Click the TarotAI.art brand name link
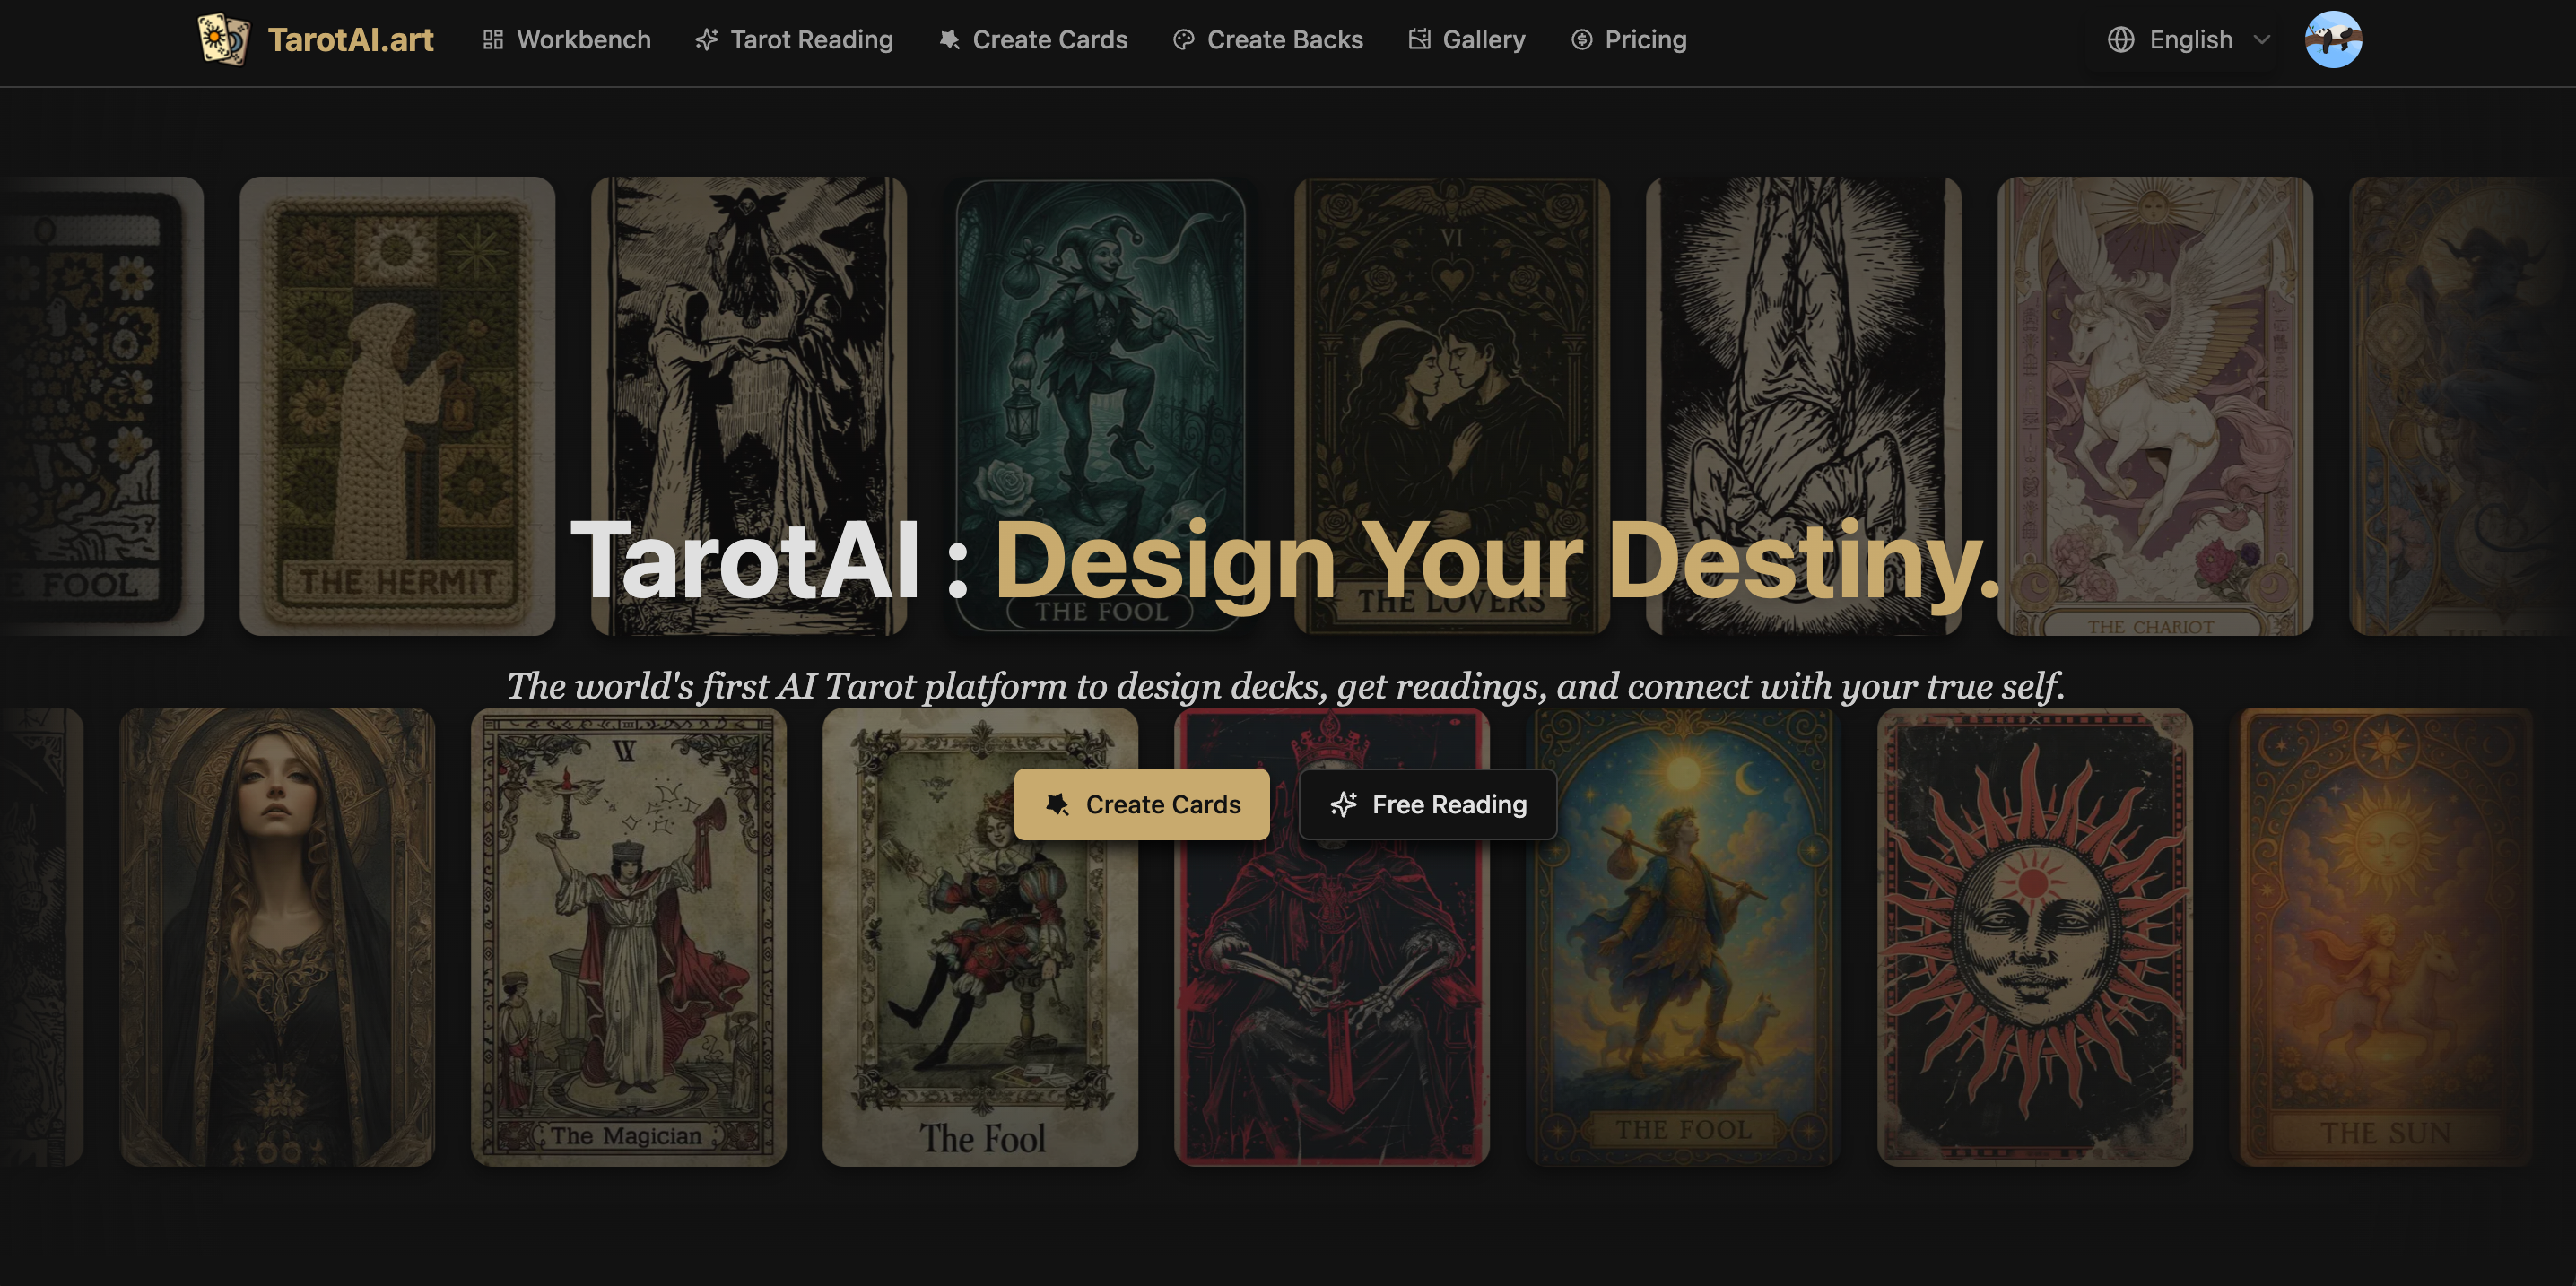This screenshot has width=2576, height=1286. [350, 40]
